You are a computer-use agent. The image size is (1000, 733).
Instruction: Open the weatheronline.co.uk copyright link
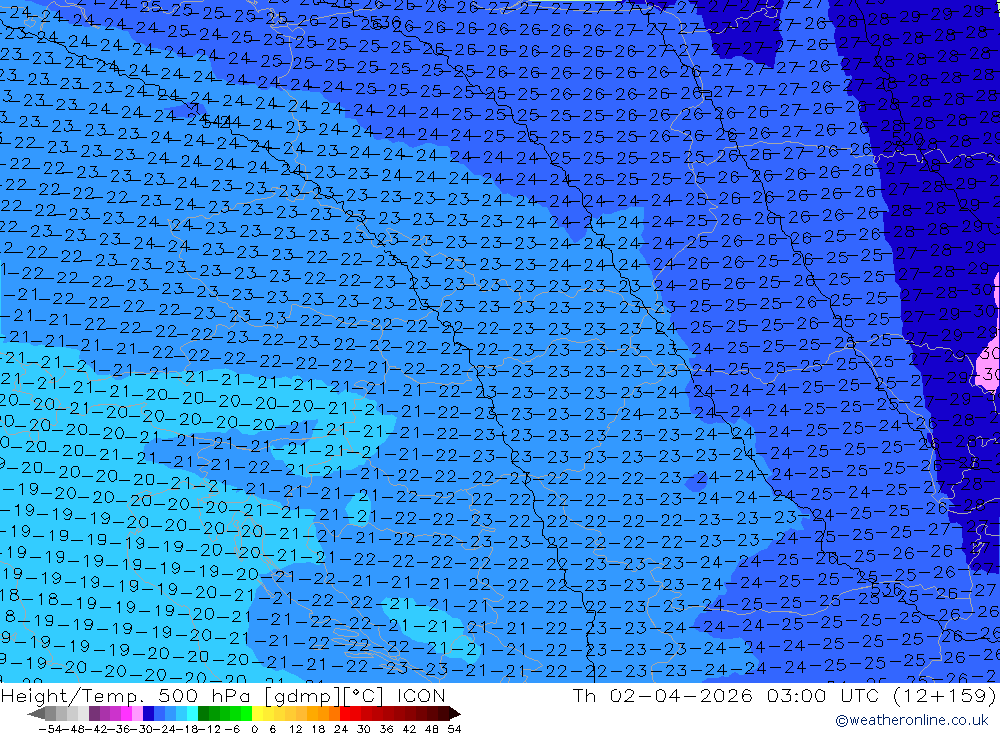[912, 720]
